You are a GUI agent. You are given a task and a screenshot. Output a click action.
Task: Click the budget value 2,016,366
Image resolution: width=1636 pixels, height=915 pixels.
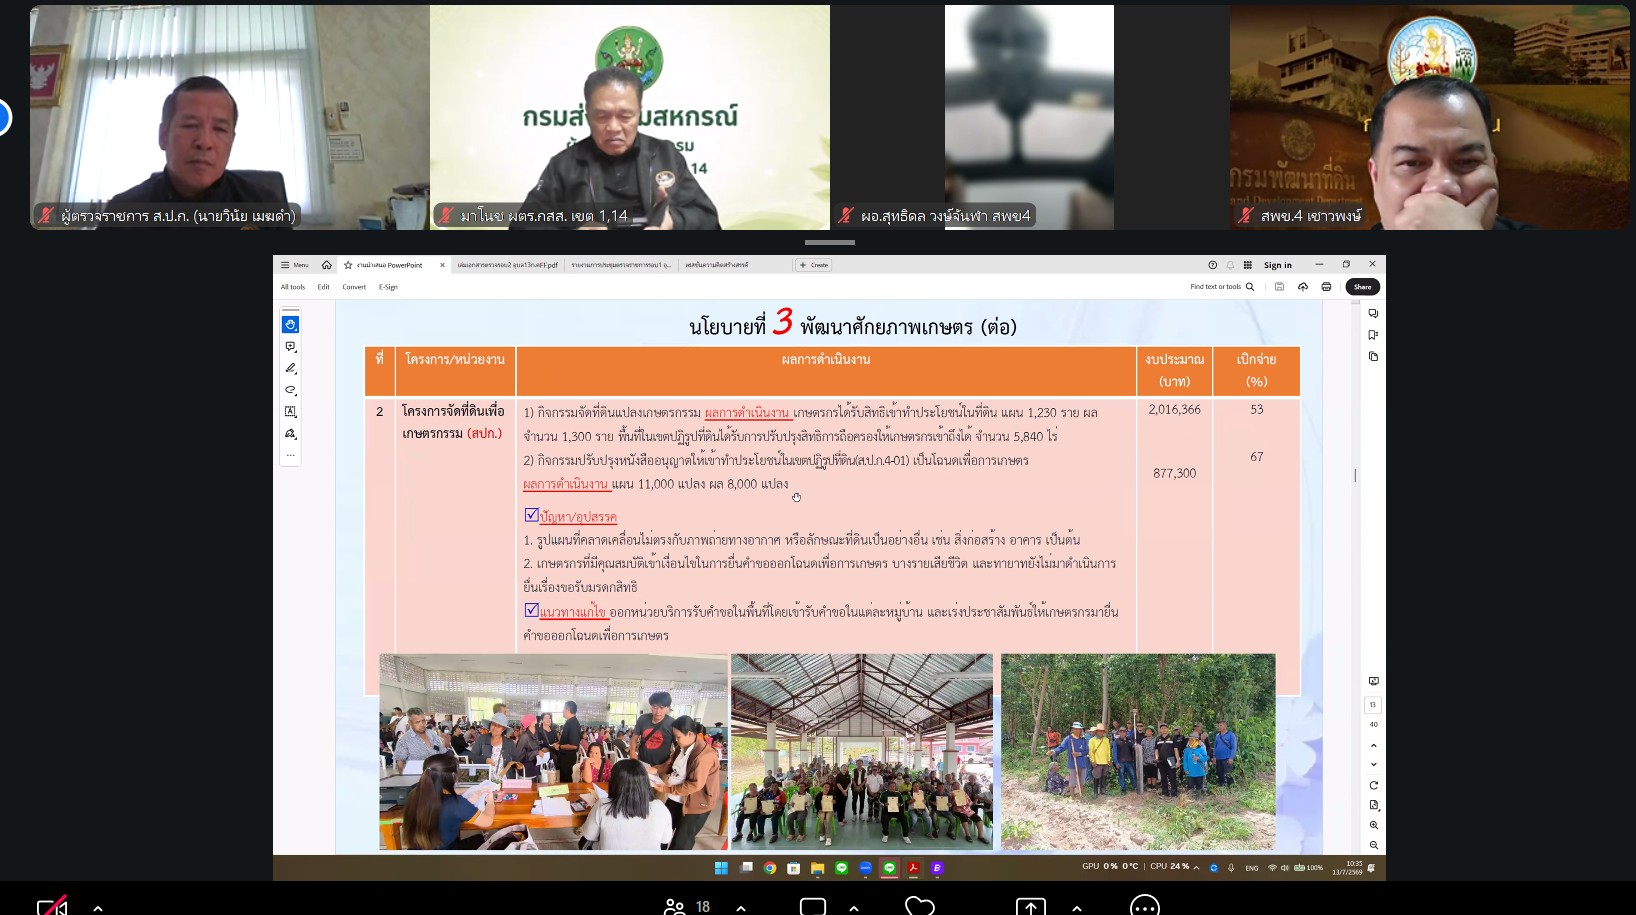(1174, 409)
